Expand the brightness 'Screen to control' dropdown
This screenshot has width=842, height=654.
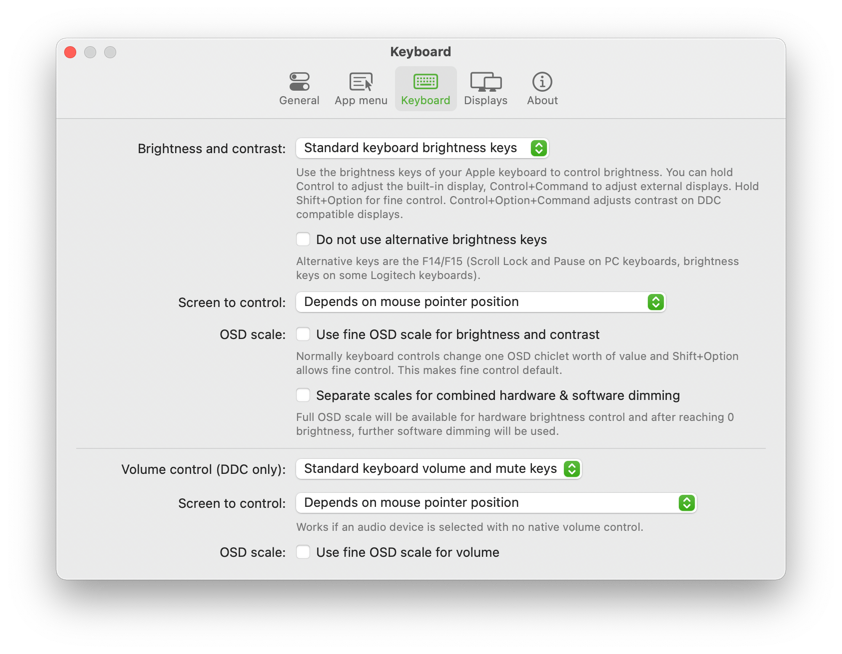tap(480, 302)
